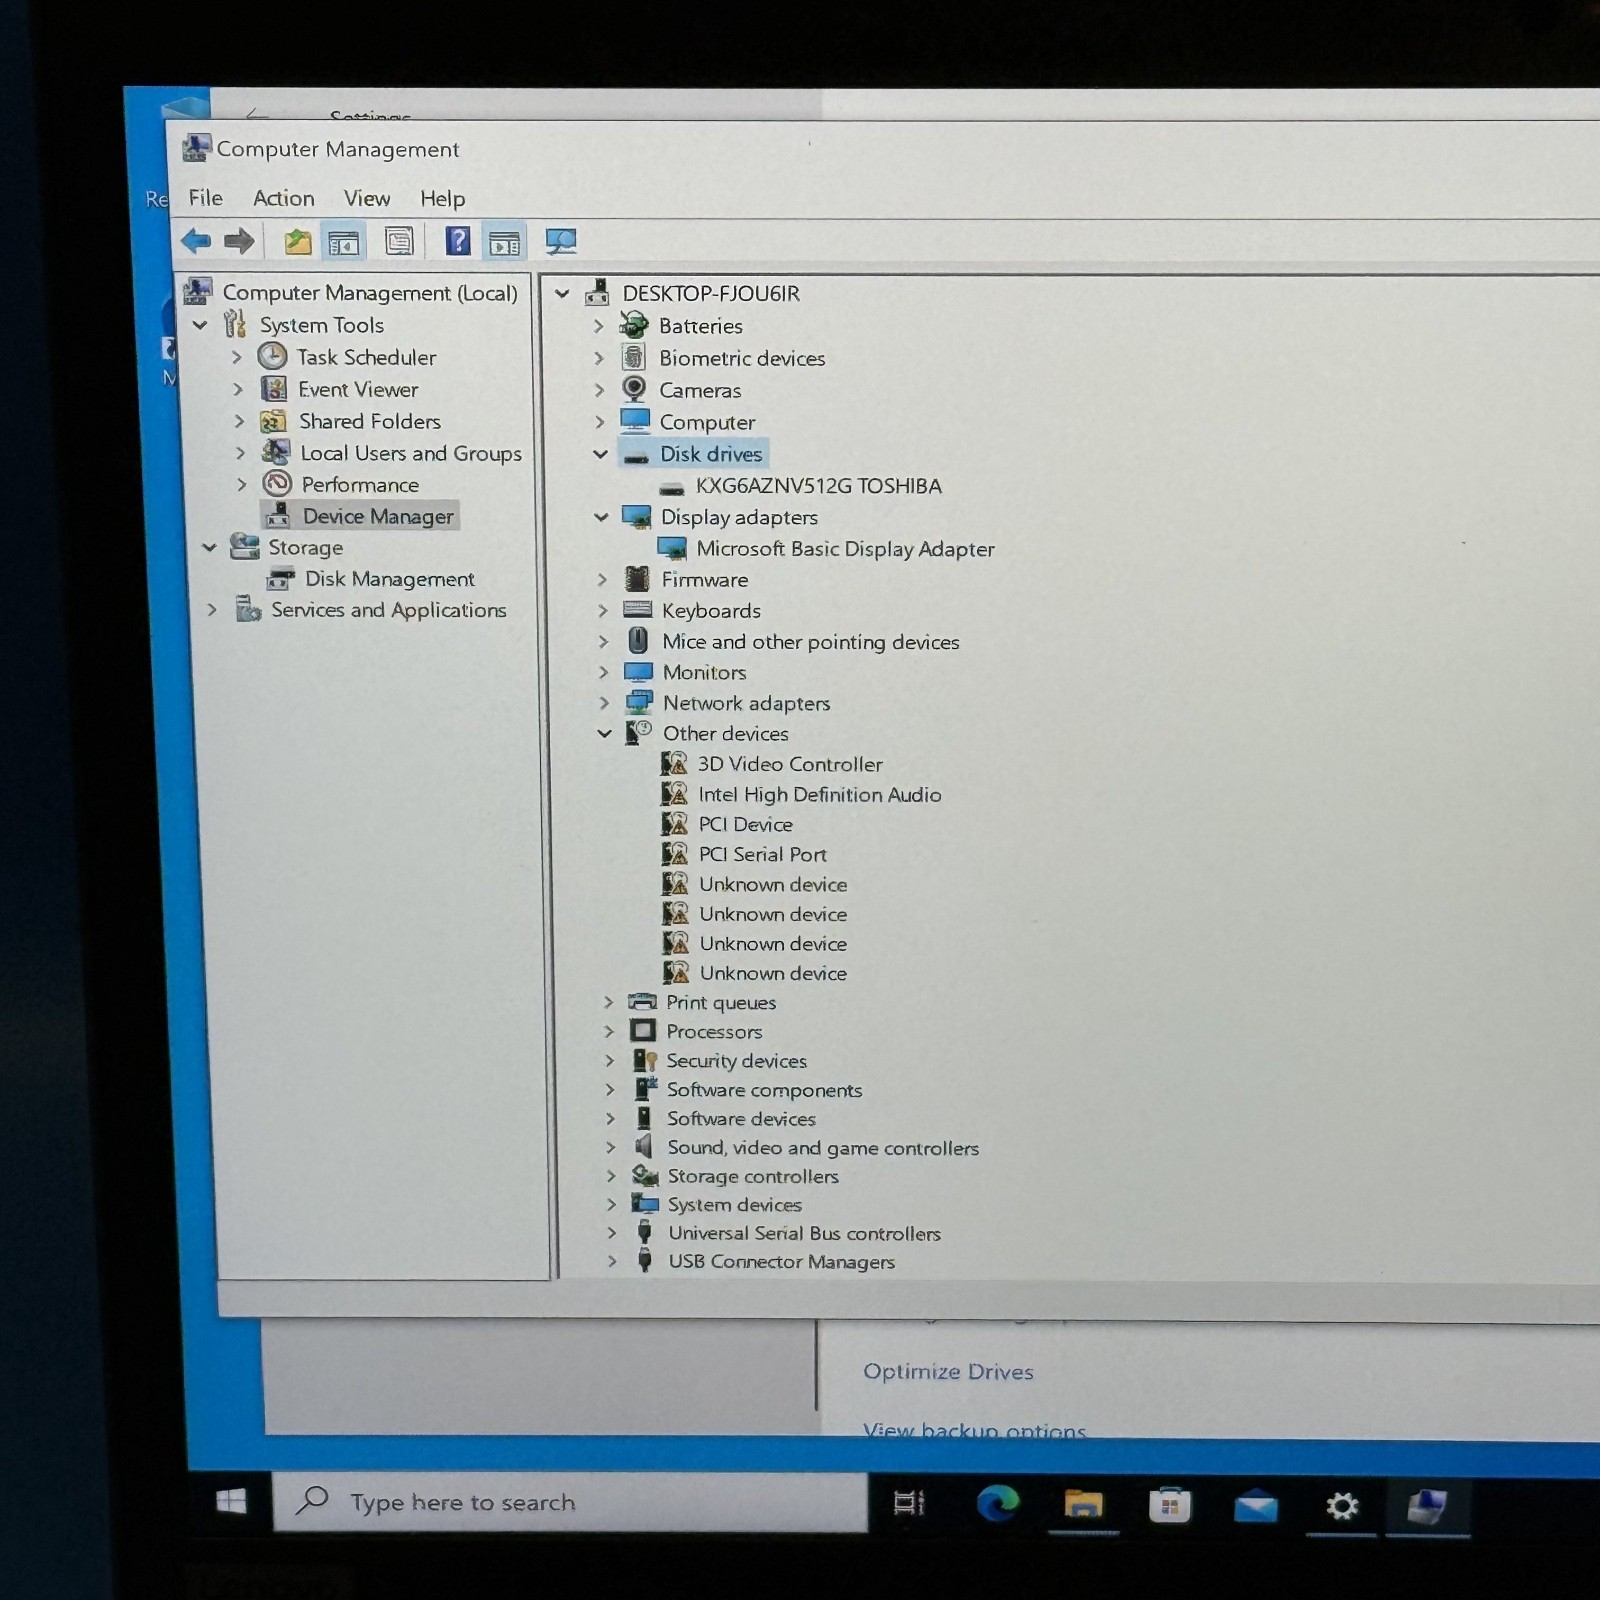Viewport: 1600px width, 1600px height.
Task: Expand the Task Scheduler node
Action: [237, 357]
